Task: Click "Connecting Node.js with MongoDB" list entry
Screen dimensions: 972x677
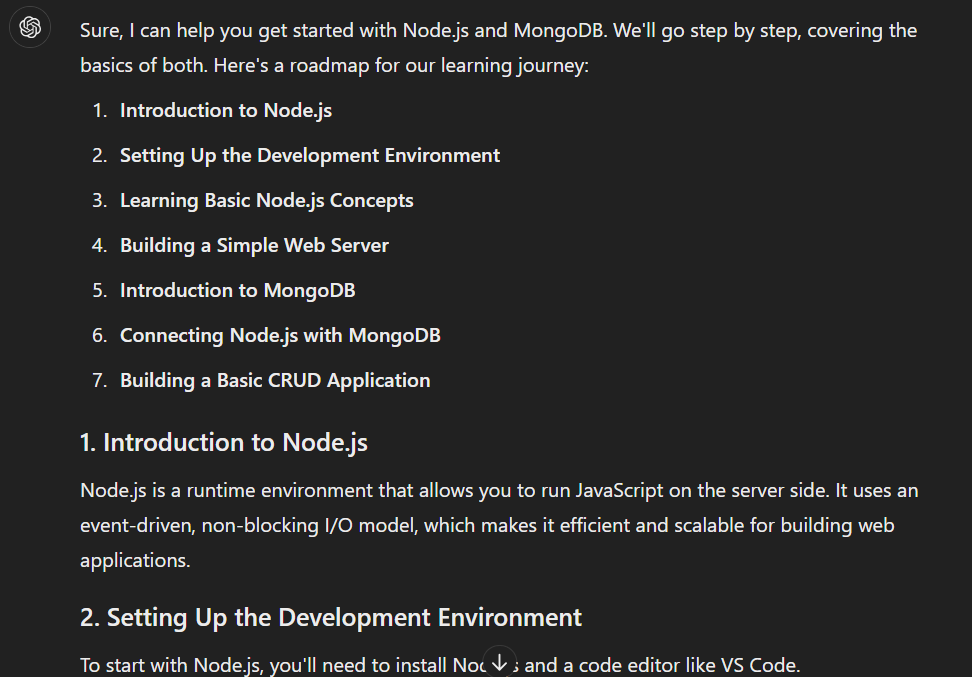Action: [x=280, y=336]
